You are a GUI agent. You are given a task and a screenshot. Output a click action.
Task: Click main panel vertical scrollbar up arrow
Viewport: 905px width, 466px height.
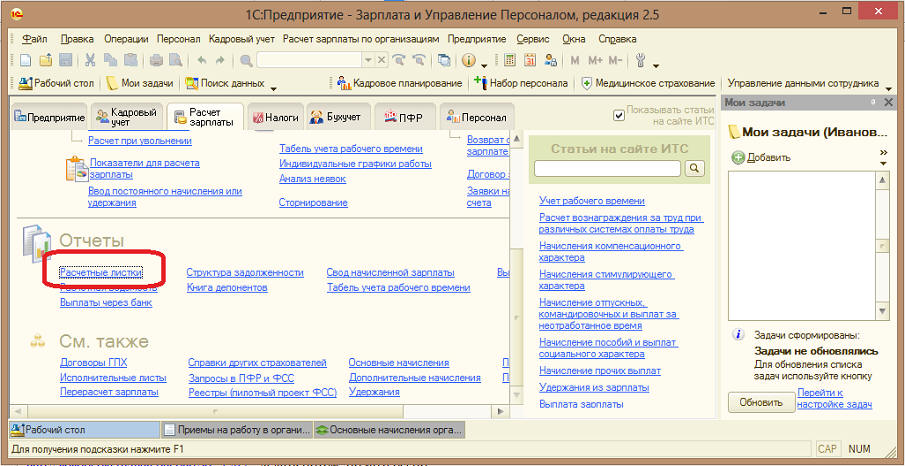(x=517, y=139)
